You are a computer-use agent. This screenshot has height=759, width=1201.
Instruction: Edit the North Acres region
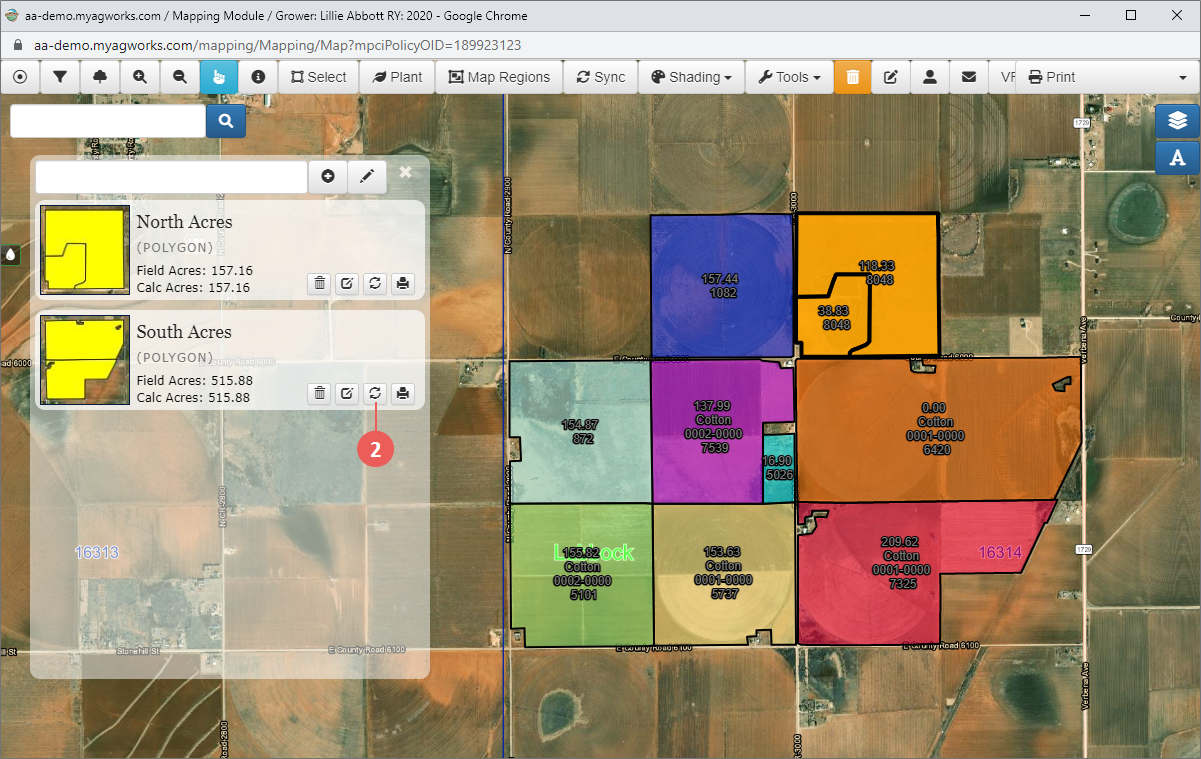(347, 283)
